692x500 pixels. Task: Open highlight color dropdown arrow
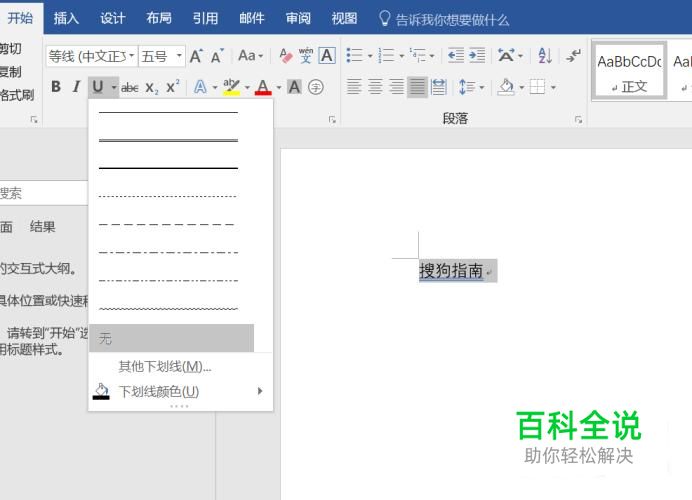(x=247, y=87)
